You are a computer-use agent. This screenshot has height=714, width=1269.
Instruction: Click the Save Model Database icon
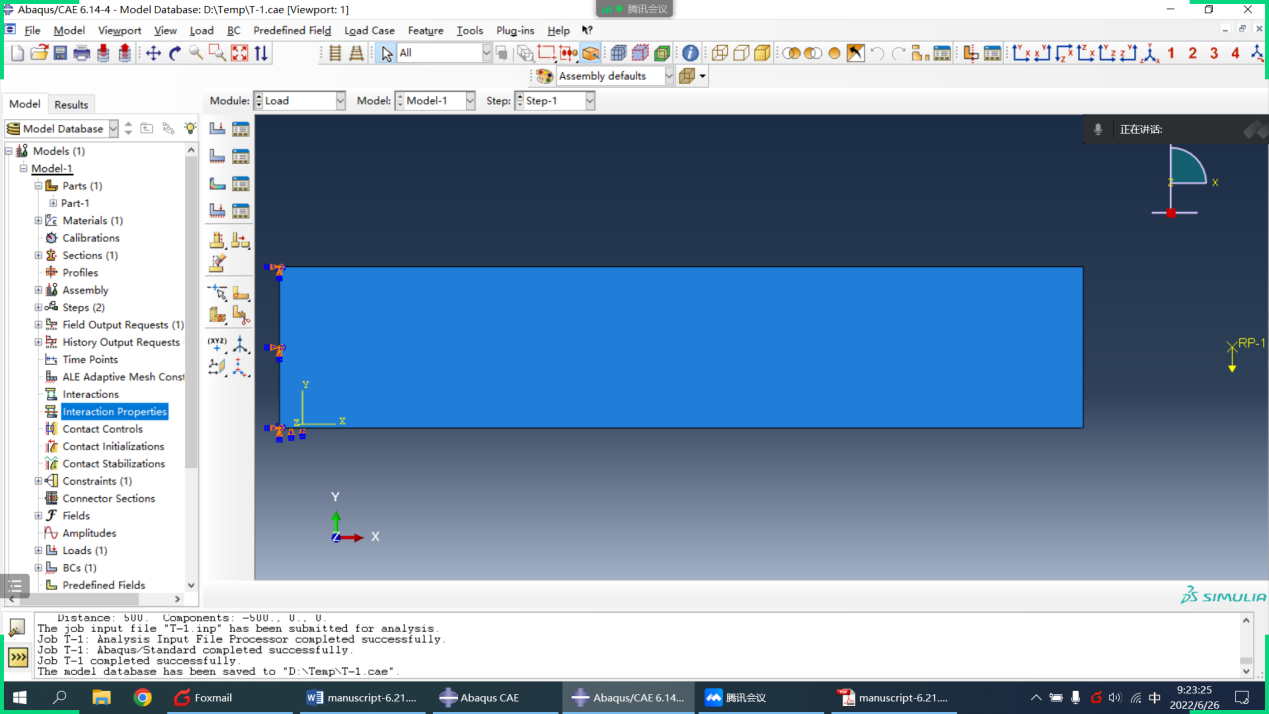click(60, 53)
